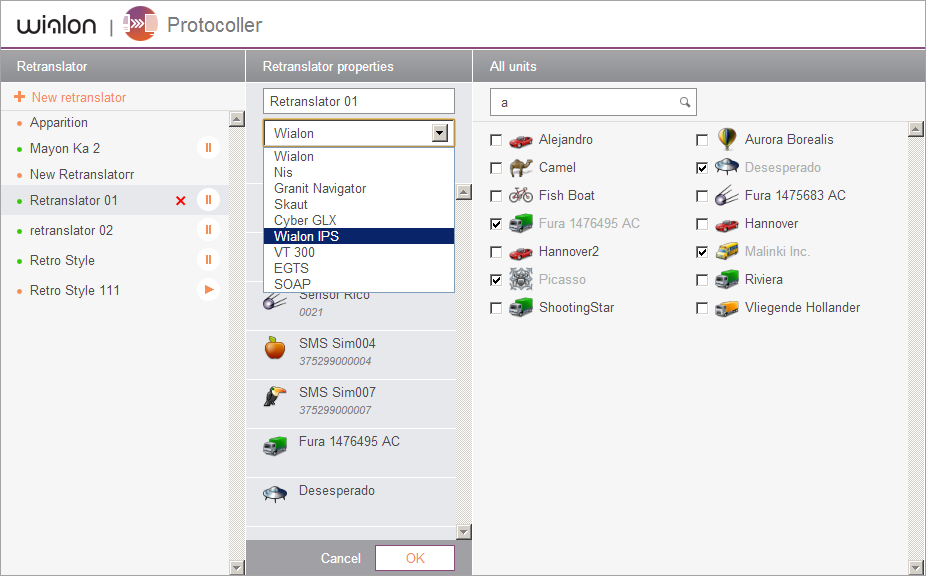Click the orange truck icon for Vliegende Hollander
Screen dimensions: 926x576
[x=726, y=308]
